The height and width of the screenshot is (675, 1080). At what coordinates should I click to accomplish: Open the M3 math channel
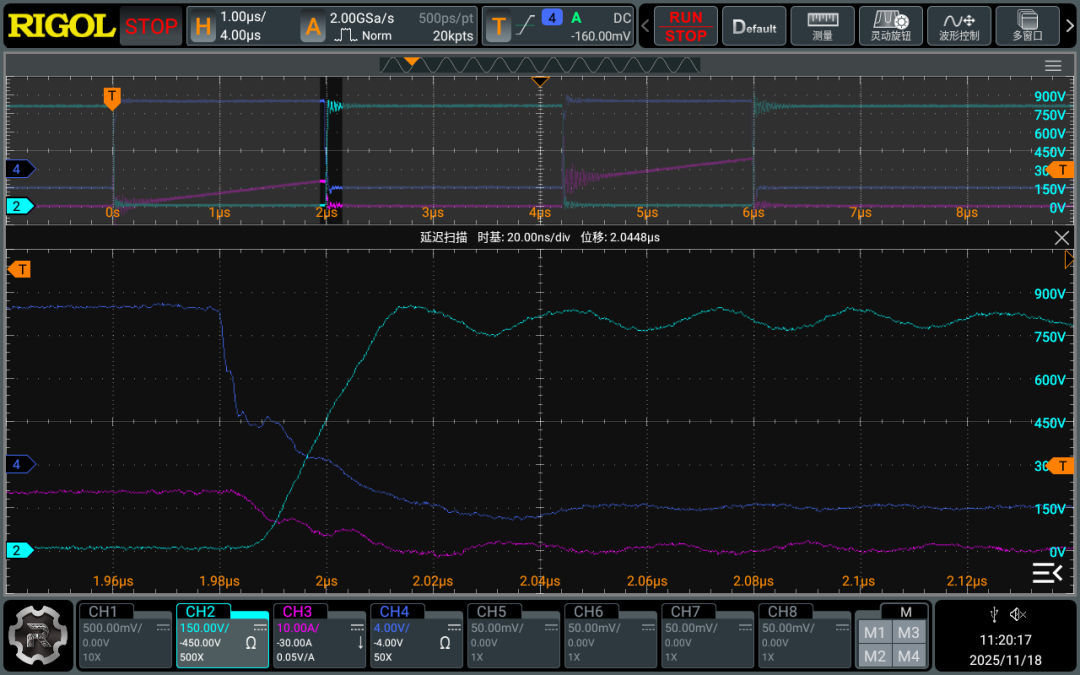tap(908, 632)
